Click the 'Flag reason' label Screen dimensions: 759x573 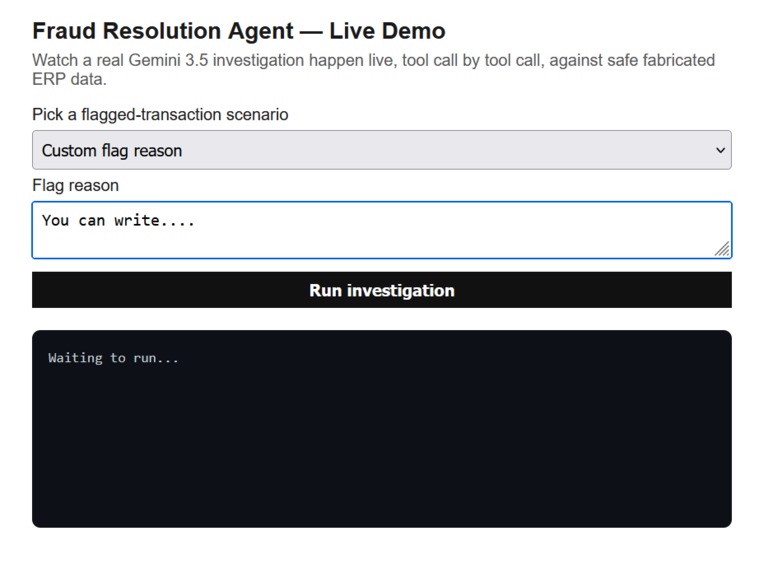76,185
